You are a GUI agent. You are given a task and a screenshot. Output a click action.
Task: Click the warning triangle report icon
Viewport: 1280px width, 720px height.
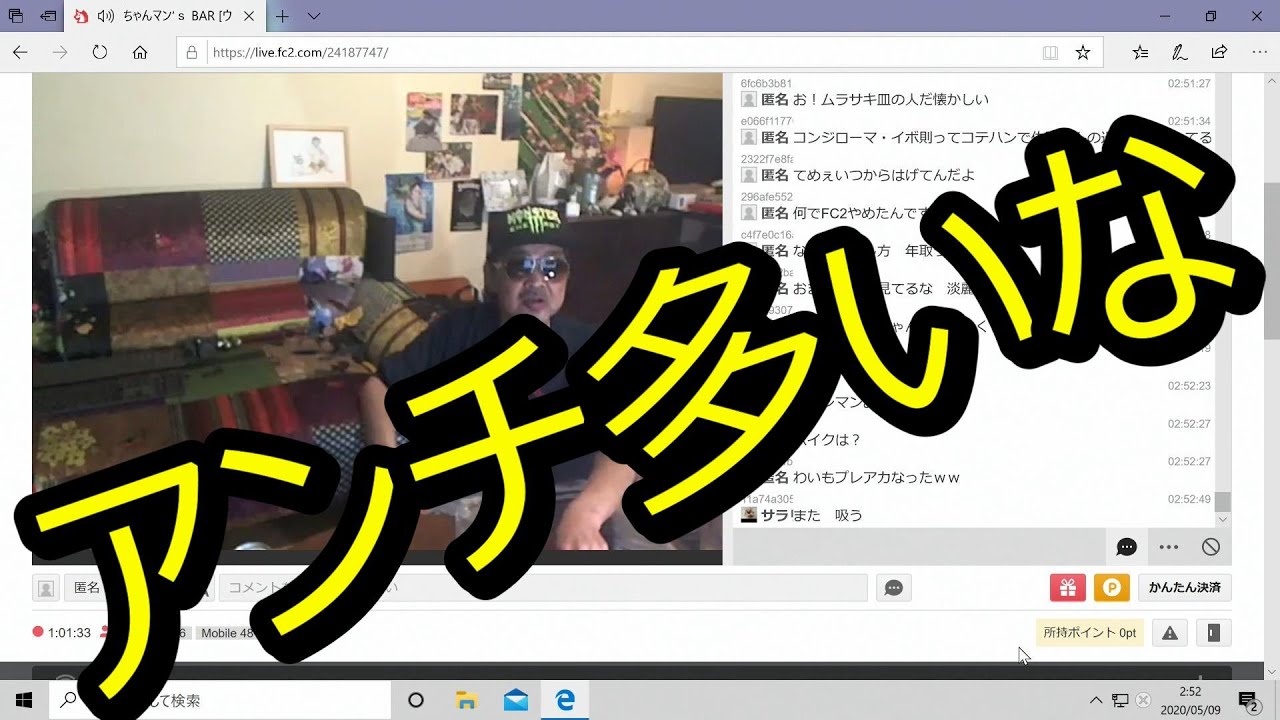[1170, 633]
